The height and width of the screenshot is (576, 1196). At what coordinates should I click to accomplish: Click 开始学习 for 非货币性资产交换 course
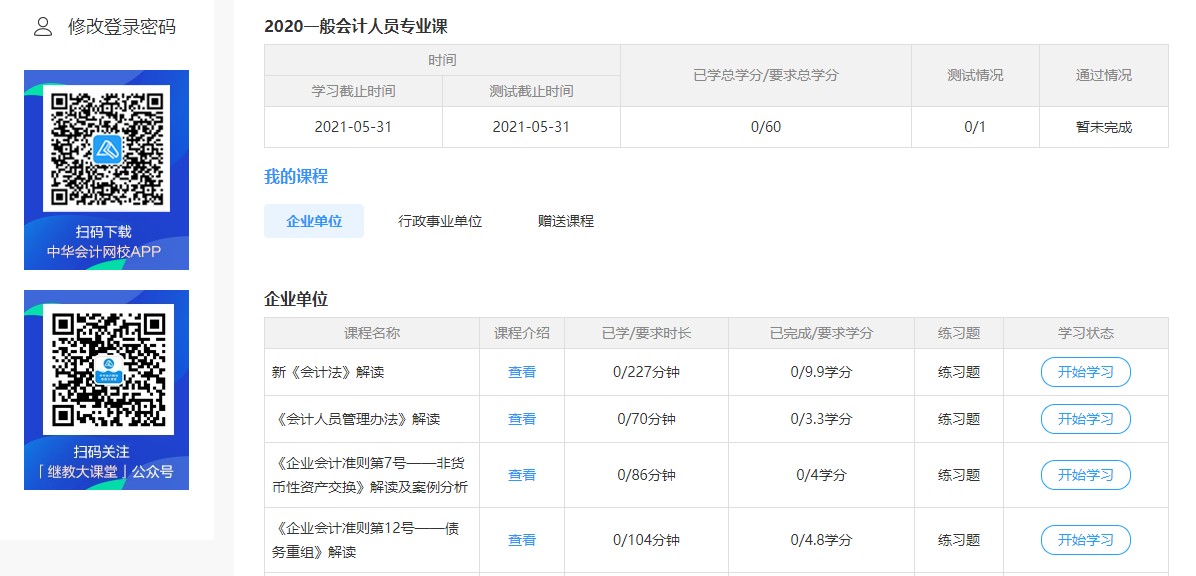(1086, 475)
